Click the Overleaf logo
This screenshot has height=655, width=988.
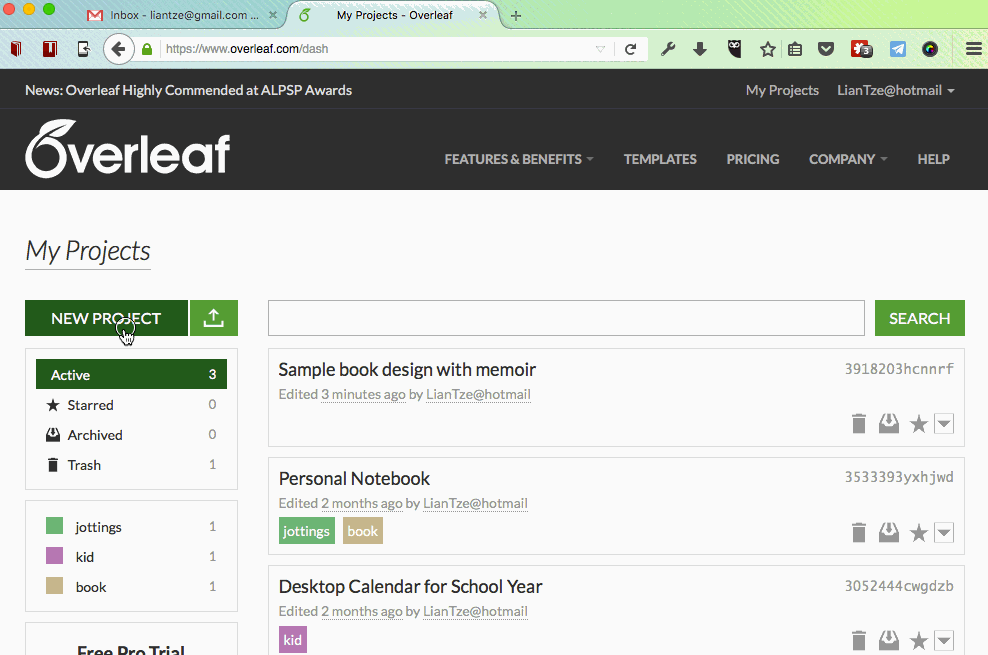[127, 149]
